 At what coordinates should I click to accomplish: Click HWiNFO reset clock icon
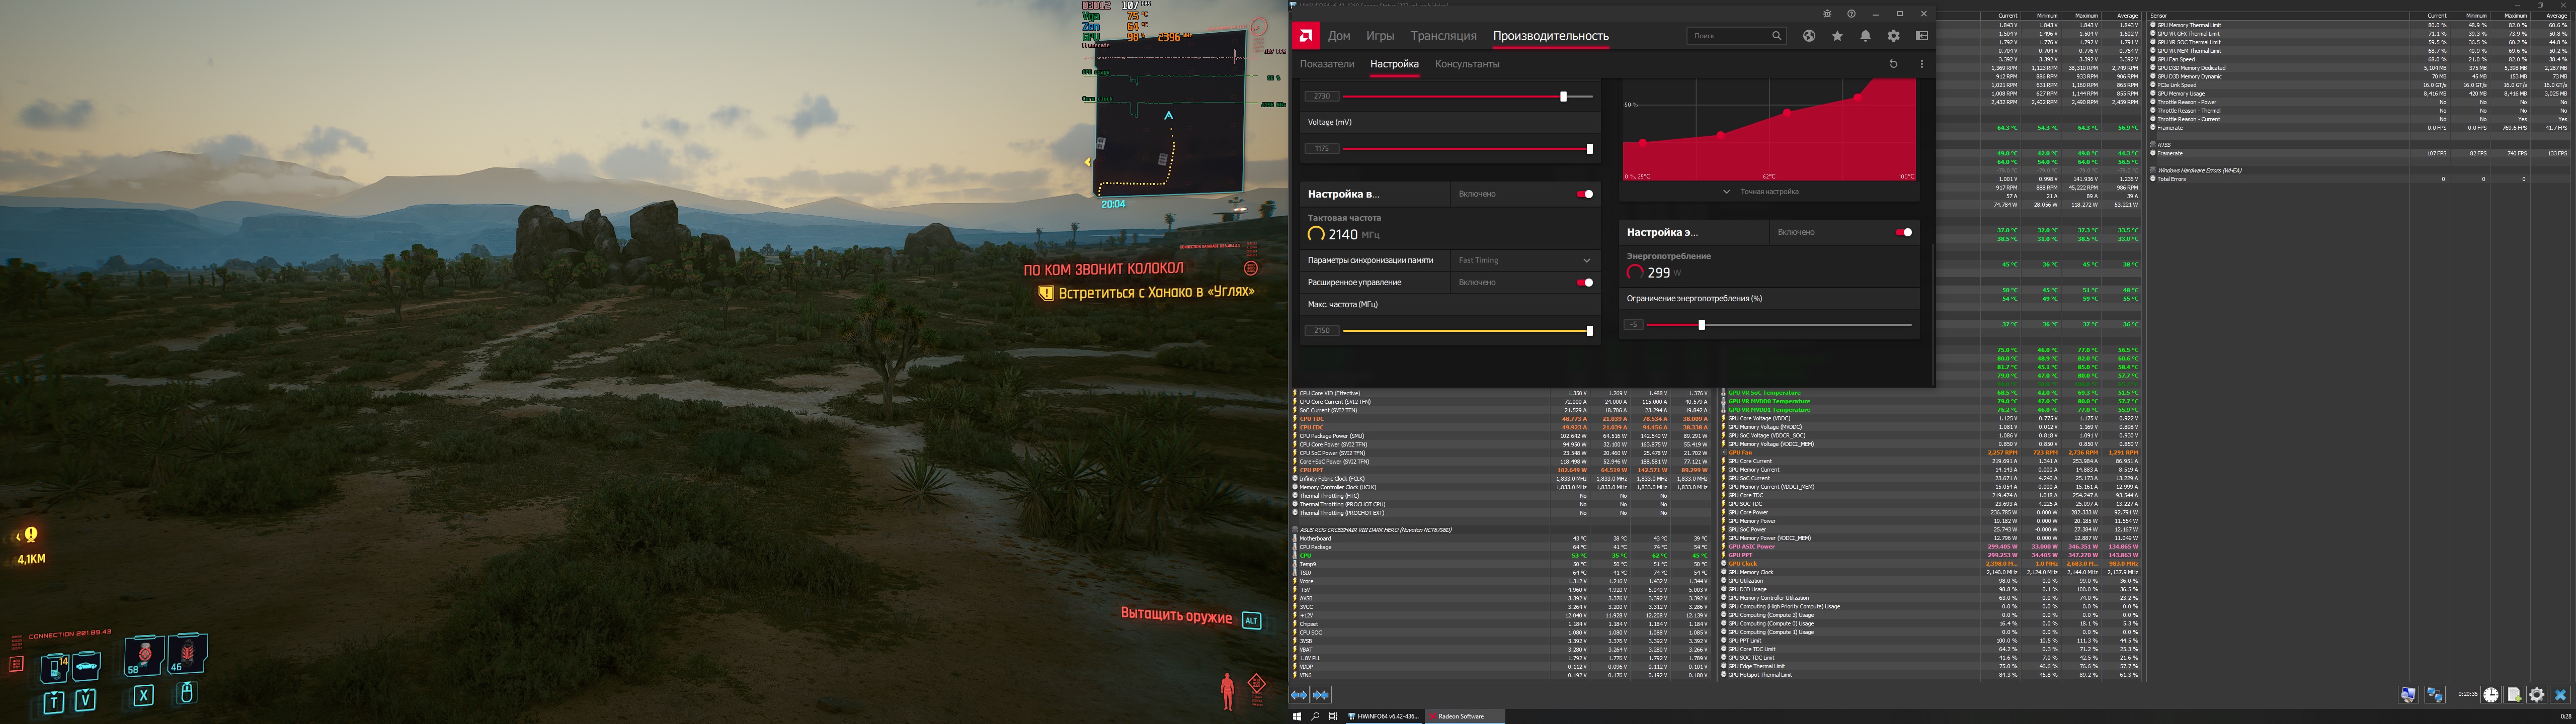(x=2491, y=694)
